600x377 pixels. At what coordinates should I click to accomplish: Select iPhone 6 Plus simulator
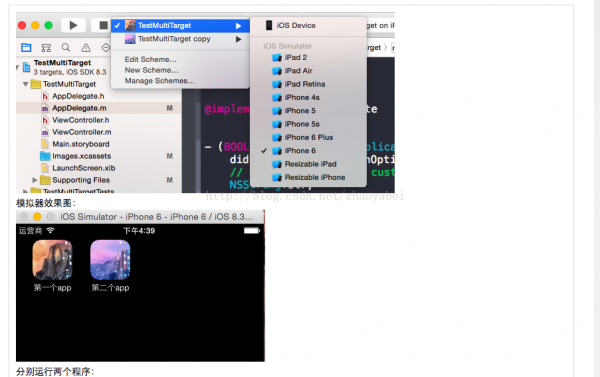pyautogui.click(x=308, y=137)
